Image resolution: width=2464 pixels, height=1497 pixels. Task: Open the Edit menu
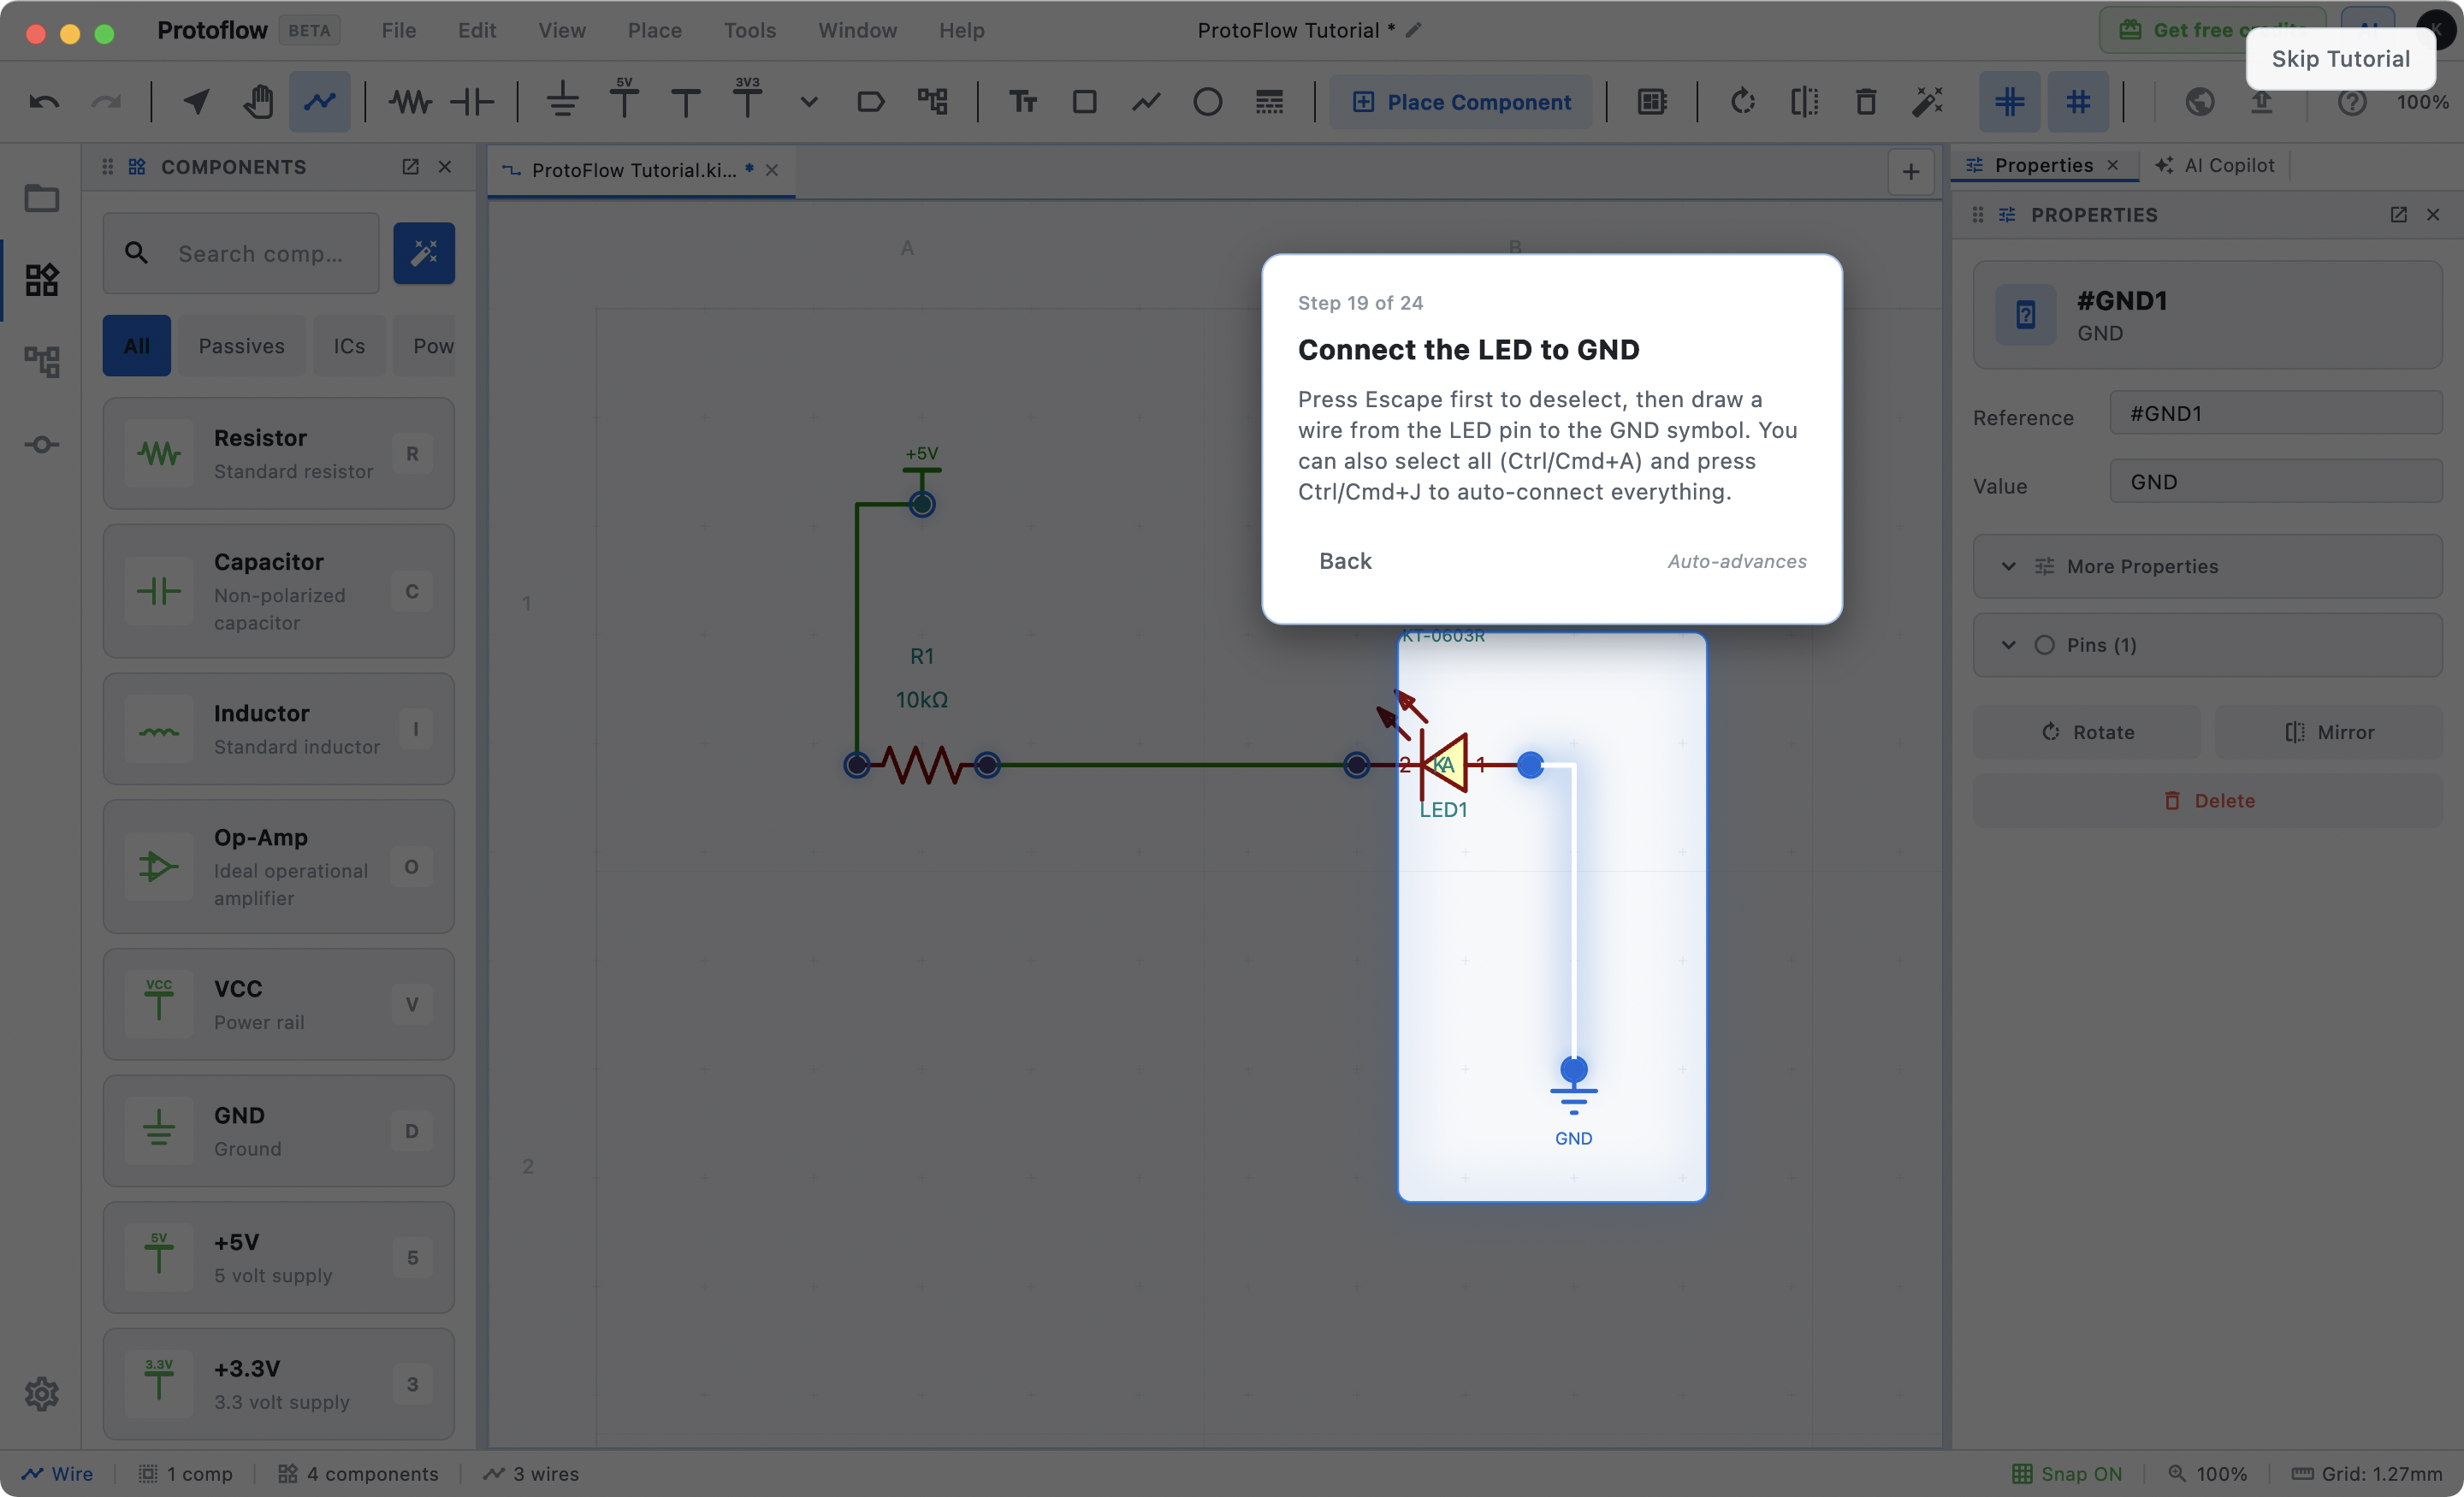[x=477, y=30]
